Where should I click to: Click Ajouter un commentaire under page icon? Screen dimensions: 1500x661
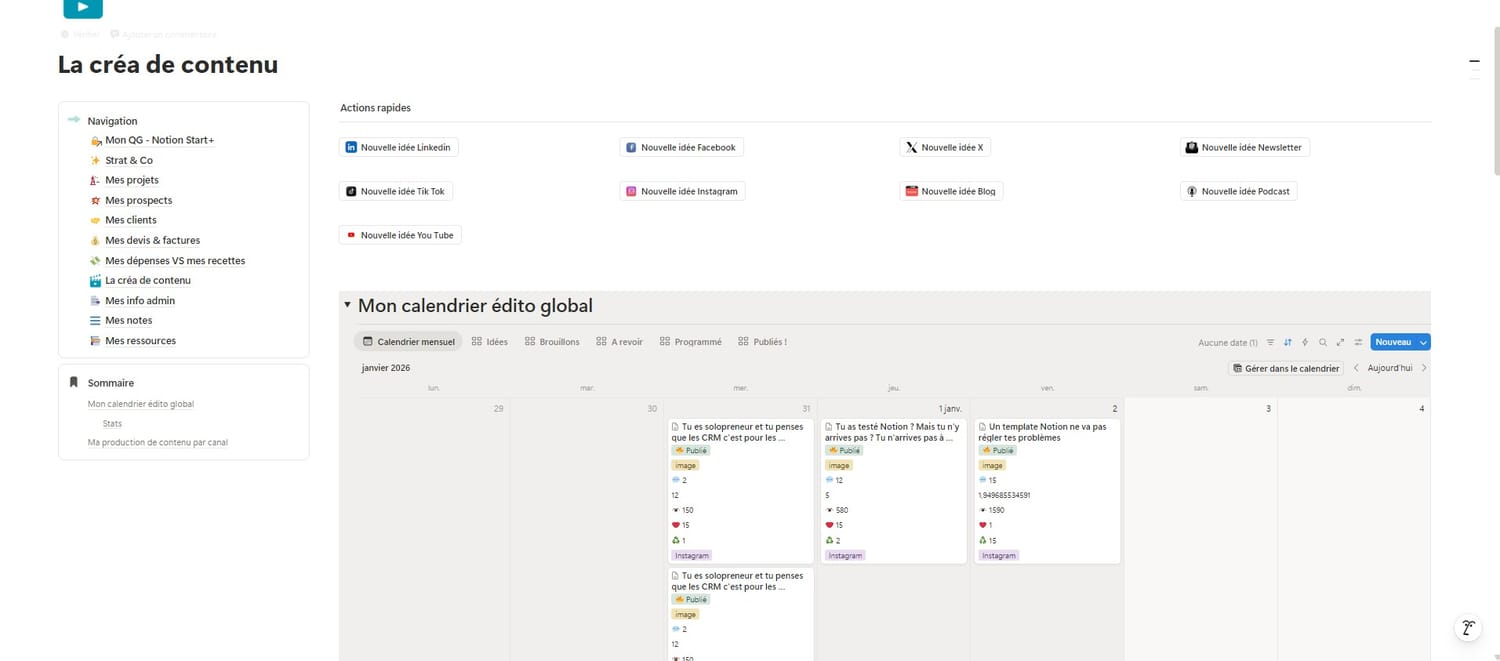163,34
